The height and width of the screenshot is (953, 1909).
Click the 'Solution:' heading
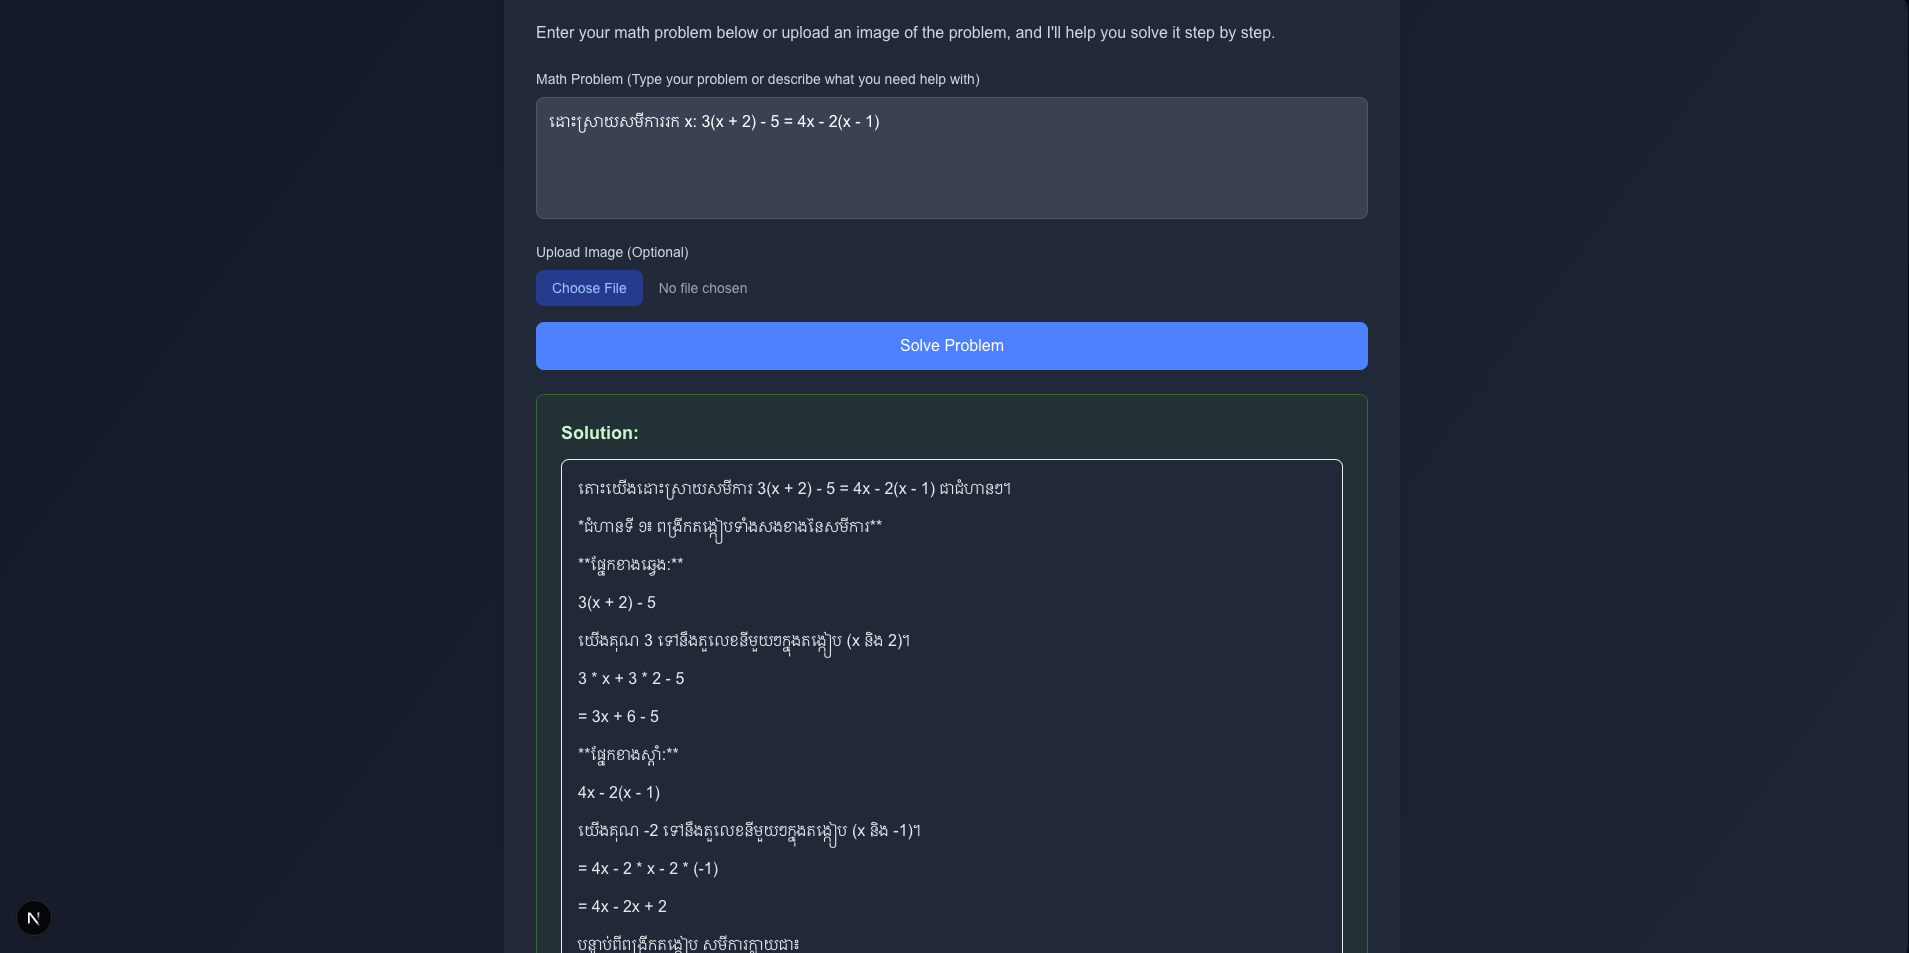click(x=599, y=433)
